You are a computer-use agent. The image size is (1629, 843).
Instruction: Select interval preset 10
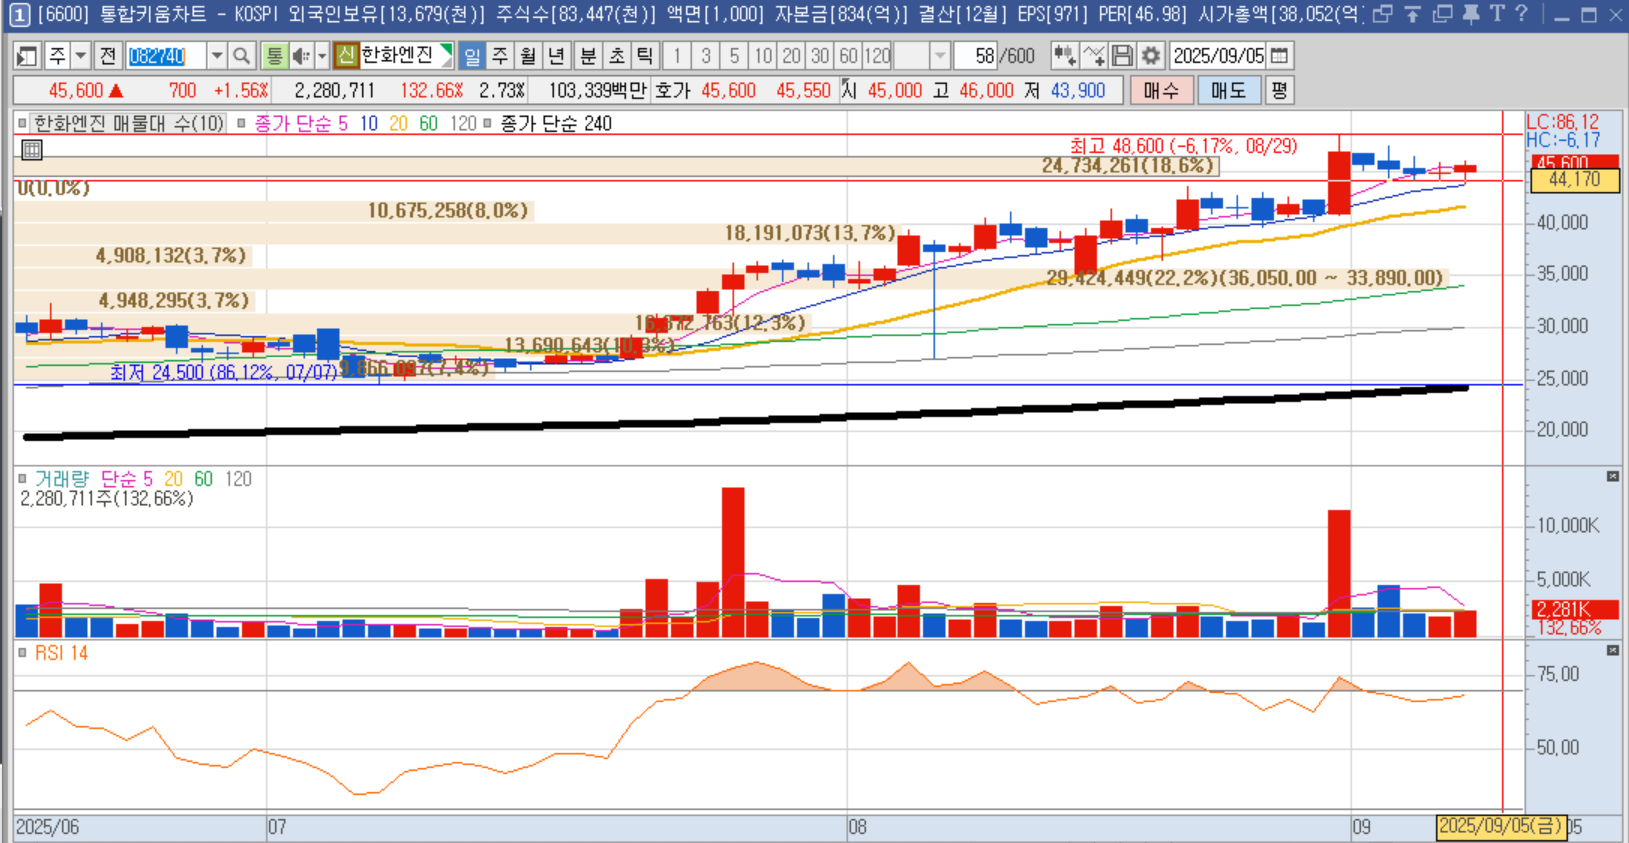coord(763,56)
